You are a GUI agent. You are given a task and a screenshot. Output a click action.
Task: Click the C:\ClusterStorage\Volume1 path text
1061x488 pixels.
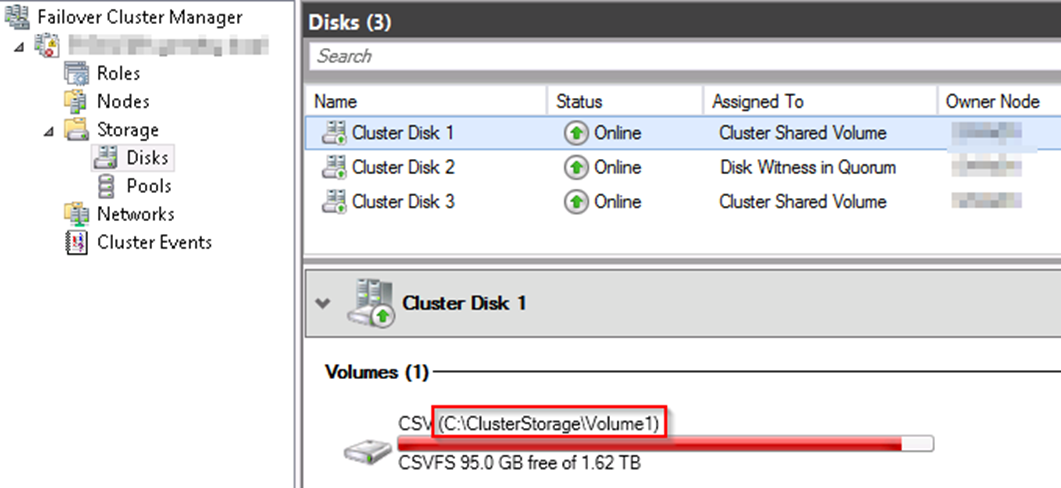[x=548, y=424]
